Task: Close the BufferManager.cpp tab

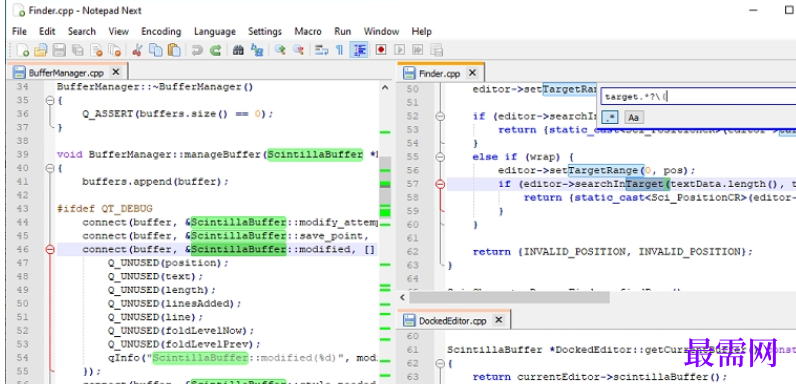Action: click(116, 72)
